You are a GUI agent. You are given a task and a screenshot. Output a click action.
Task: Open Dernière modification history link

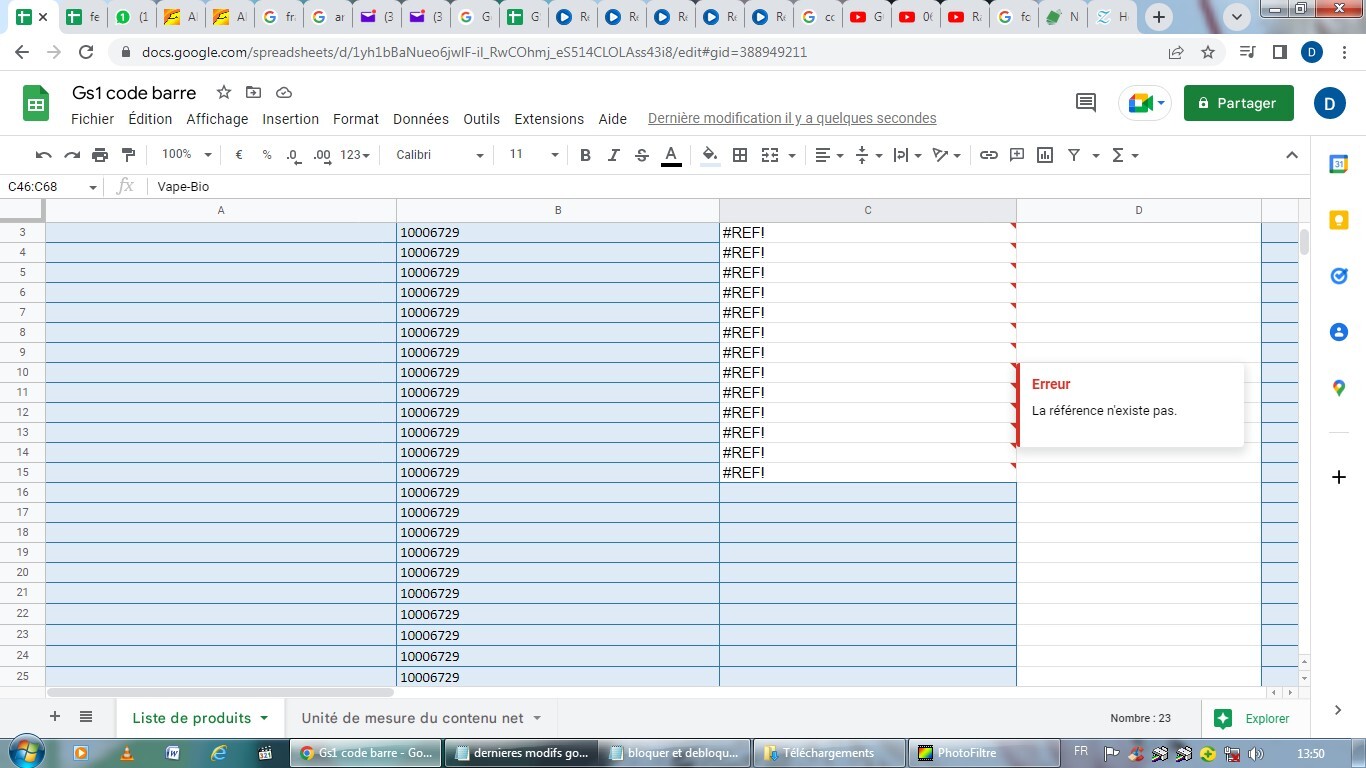point(792,118)
